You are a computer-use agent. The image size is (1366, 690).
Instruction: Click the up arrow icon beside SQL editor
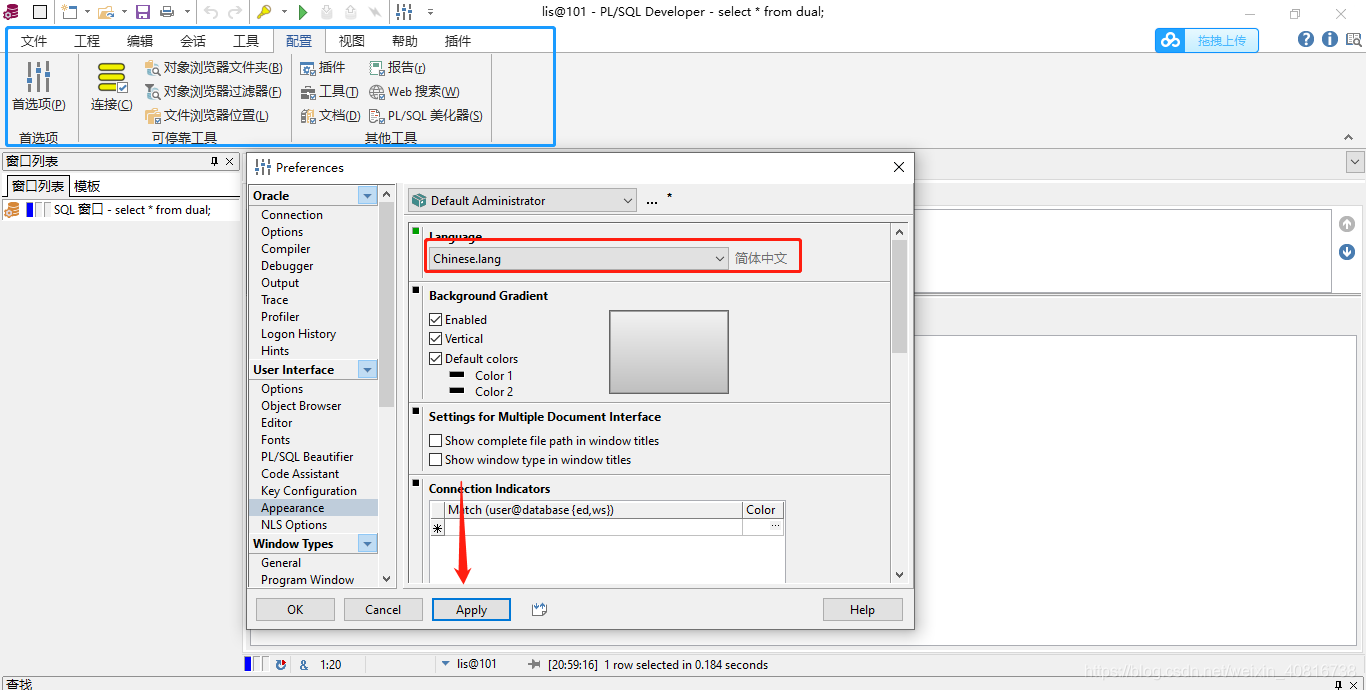click(1347, 224)
